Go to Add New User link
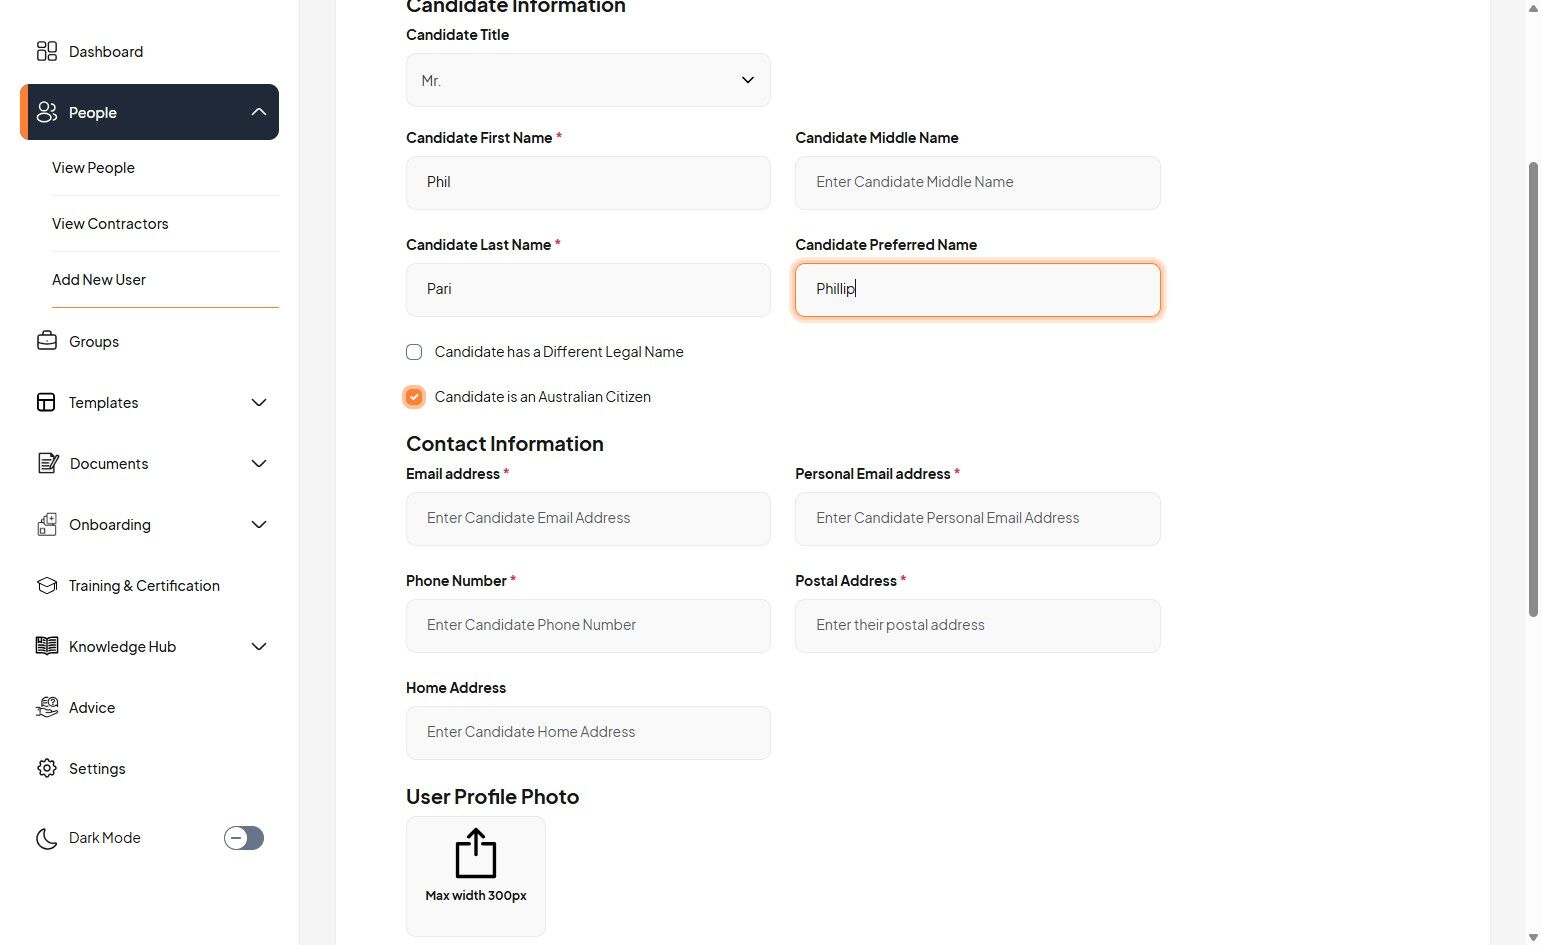The width and height of the screenshot is (1541, 945). (99, 280)
